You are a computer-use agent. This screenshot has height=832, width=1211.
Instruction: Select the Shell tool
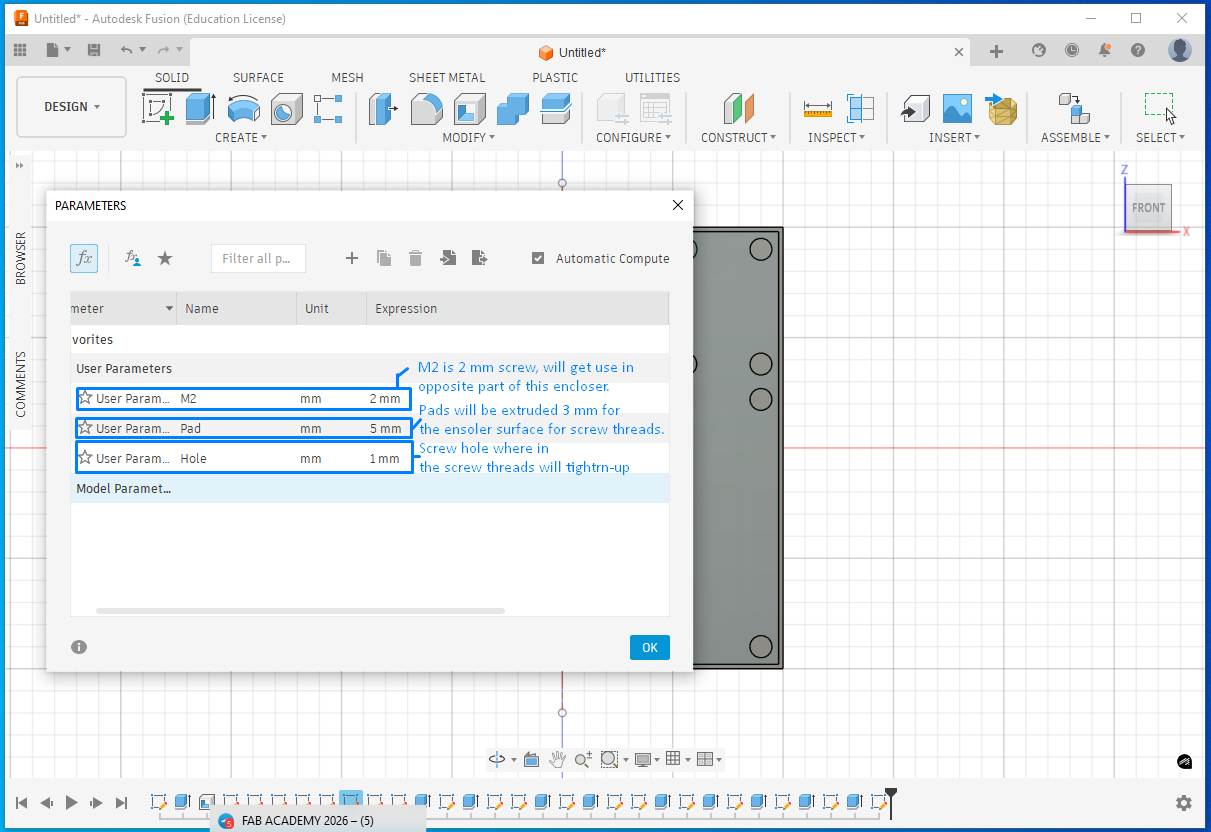(470, 108)
